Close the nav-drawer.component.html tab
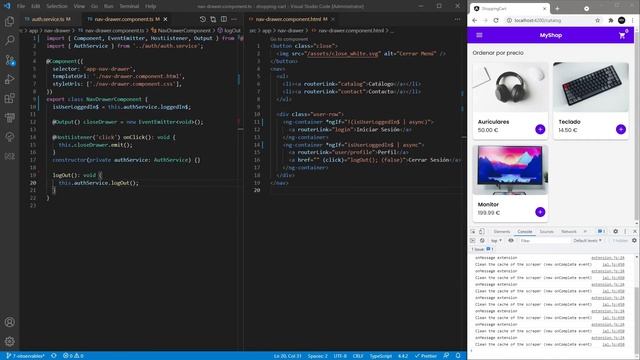The height and width of the screenshot is (360, 640). pos(333,19)
